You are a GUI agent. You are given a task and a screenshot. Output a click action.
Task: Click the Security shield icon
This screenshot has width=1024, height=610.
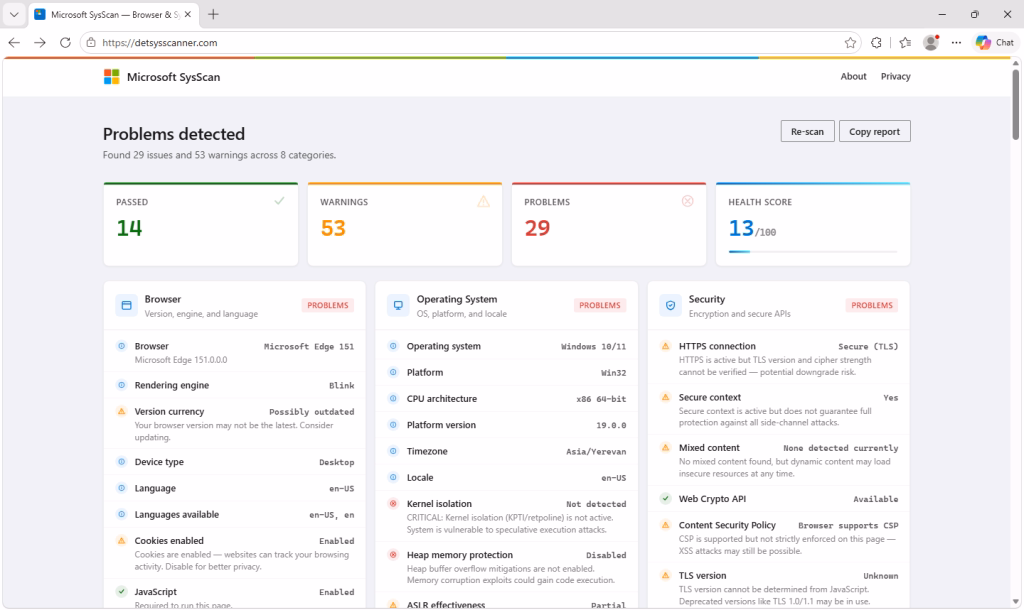pyautogui.click(x=671, y=305)
